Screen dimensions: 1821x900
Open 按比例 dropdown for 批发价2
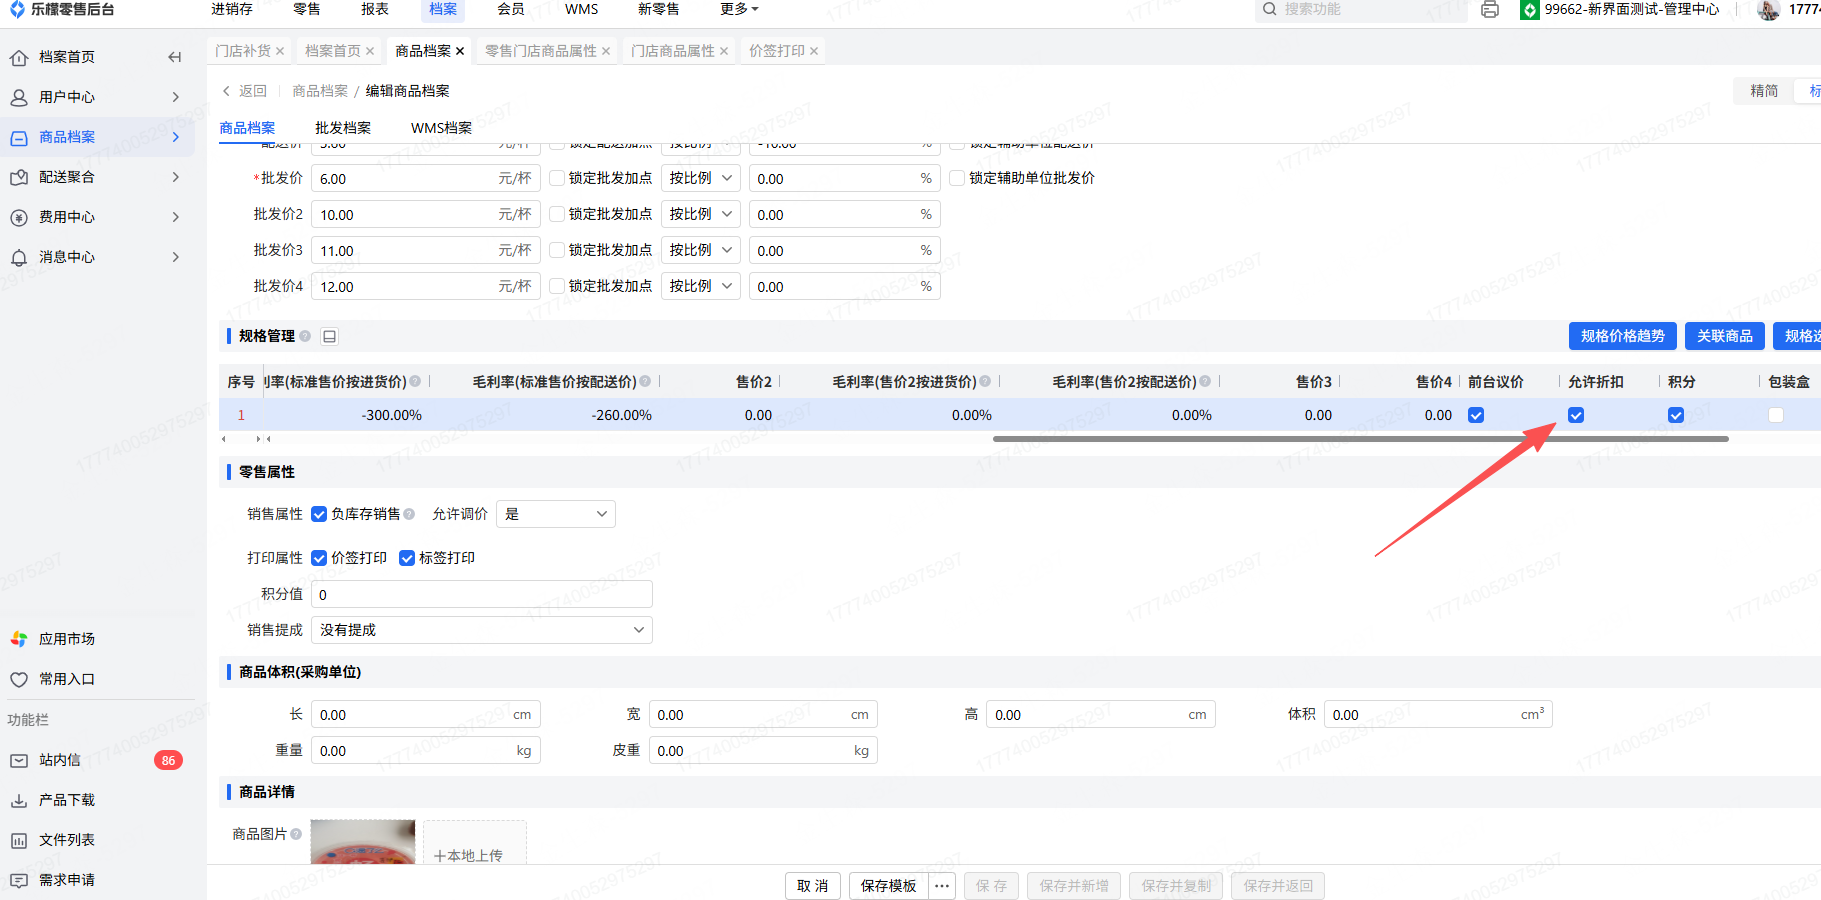pyautogui.click(x=701, y=214)
